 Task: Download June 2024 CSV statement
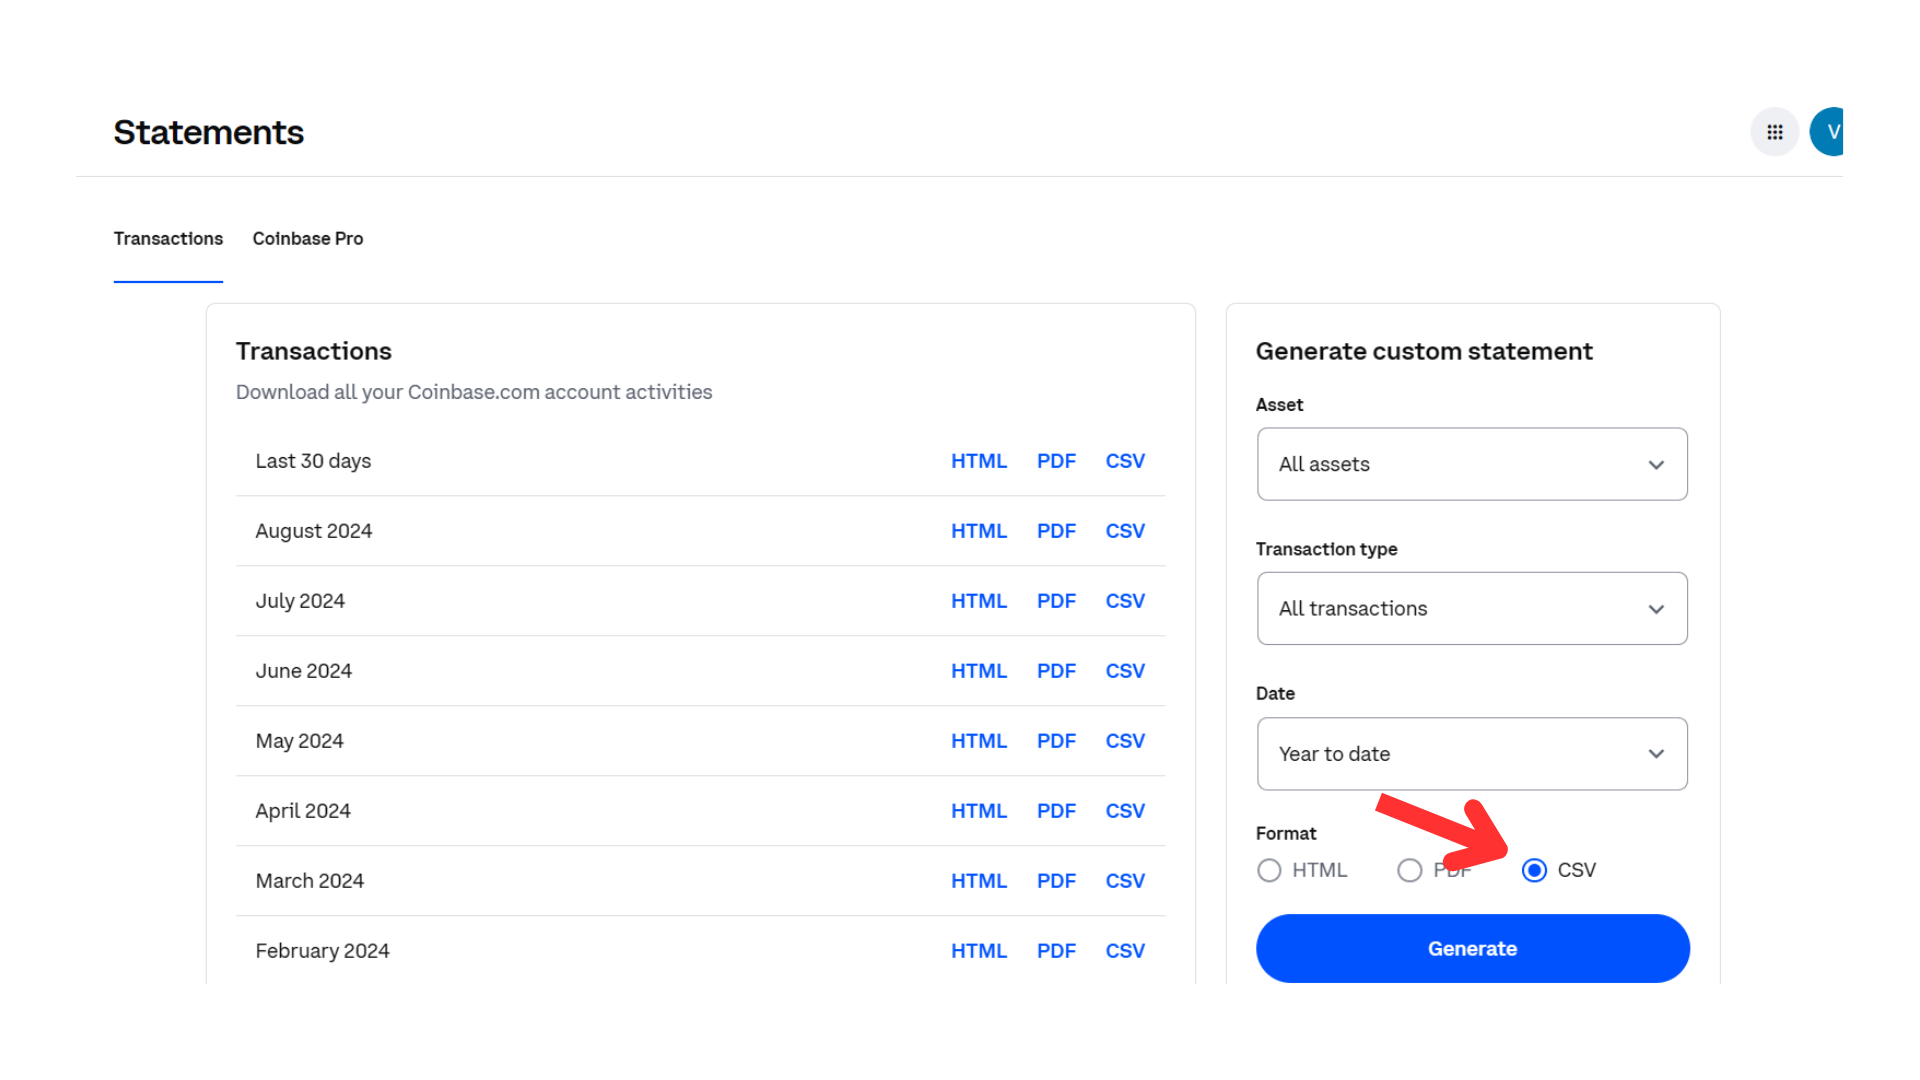click(1124, 671)
